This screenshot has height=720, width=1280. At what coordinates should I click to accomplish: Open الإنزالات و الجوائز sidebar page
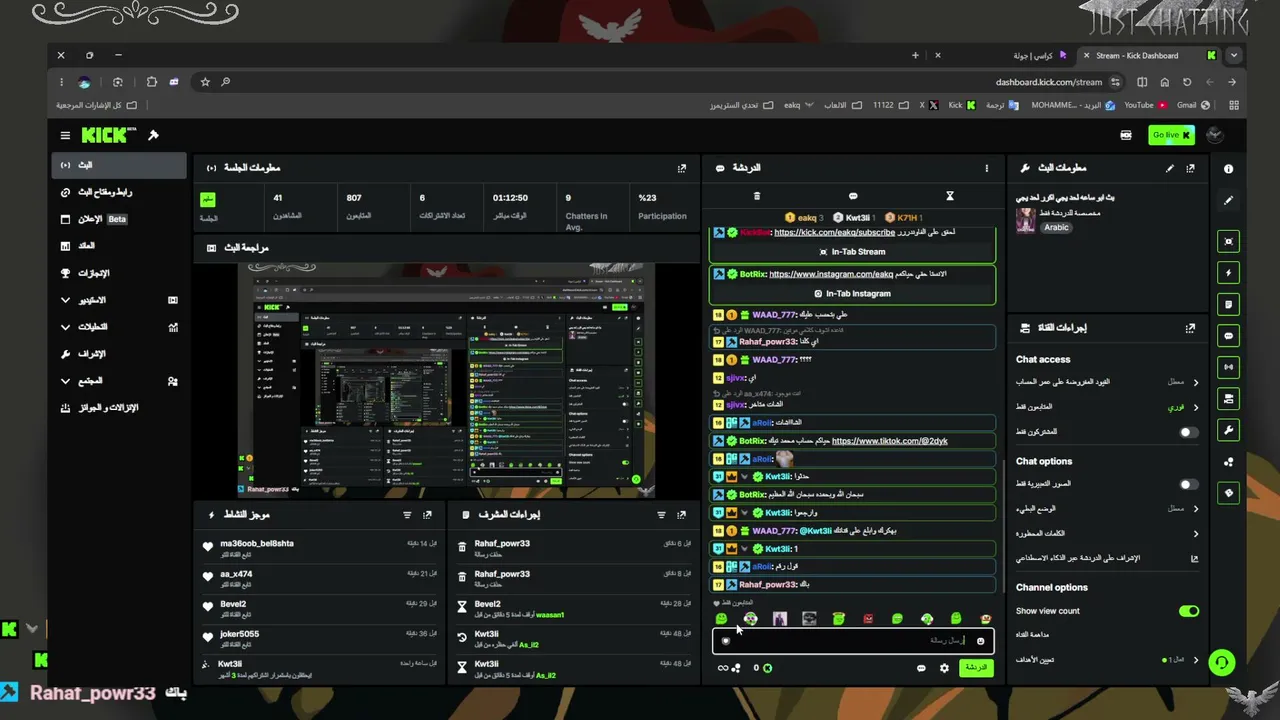tap(120, 408)
